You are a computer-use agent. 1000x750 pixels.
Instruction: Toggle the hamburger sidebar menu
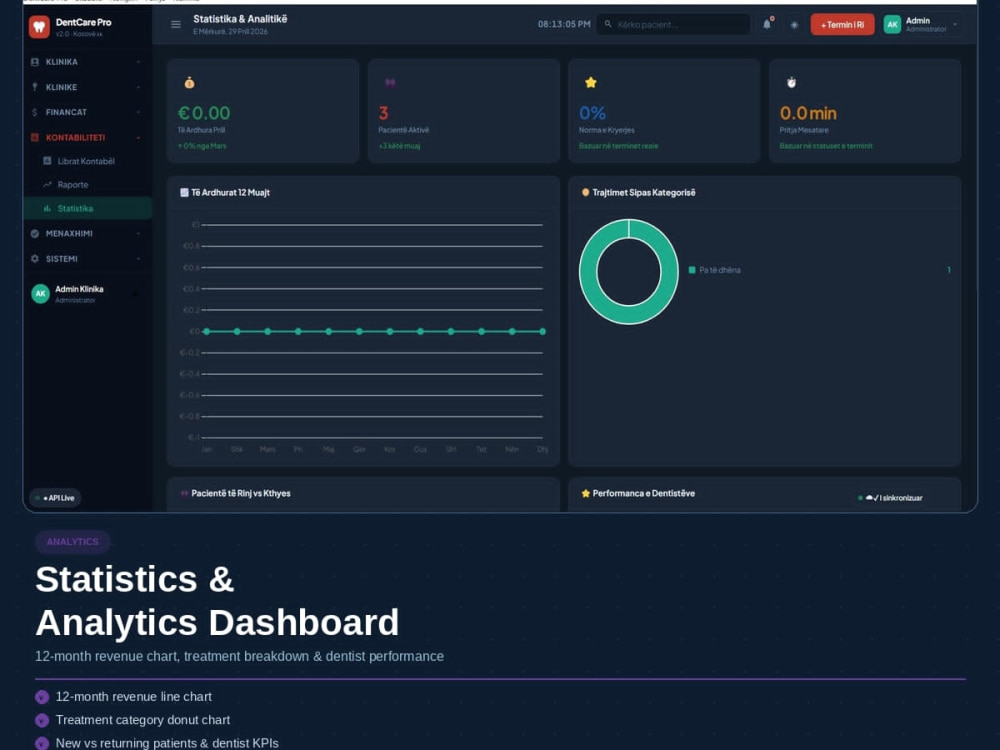click(x=176, y=24)
